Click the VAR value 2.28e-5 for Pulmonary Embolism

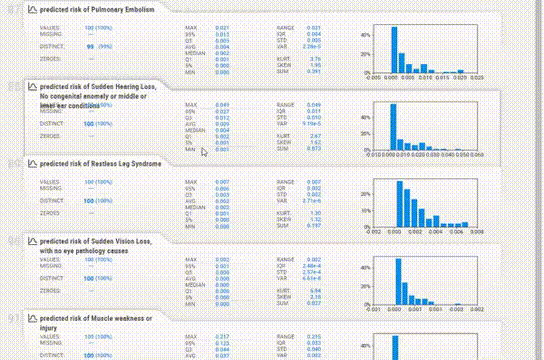pyautogui.click(x=312, y=46)
